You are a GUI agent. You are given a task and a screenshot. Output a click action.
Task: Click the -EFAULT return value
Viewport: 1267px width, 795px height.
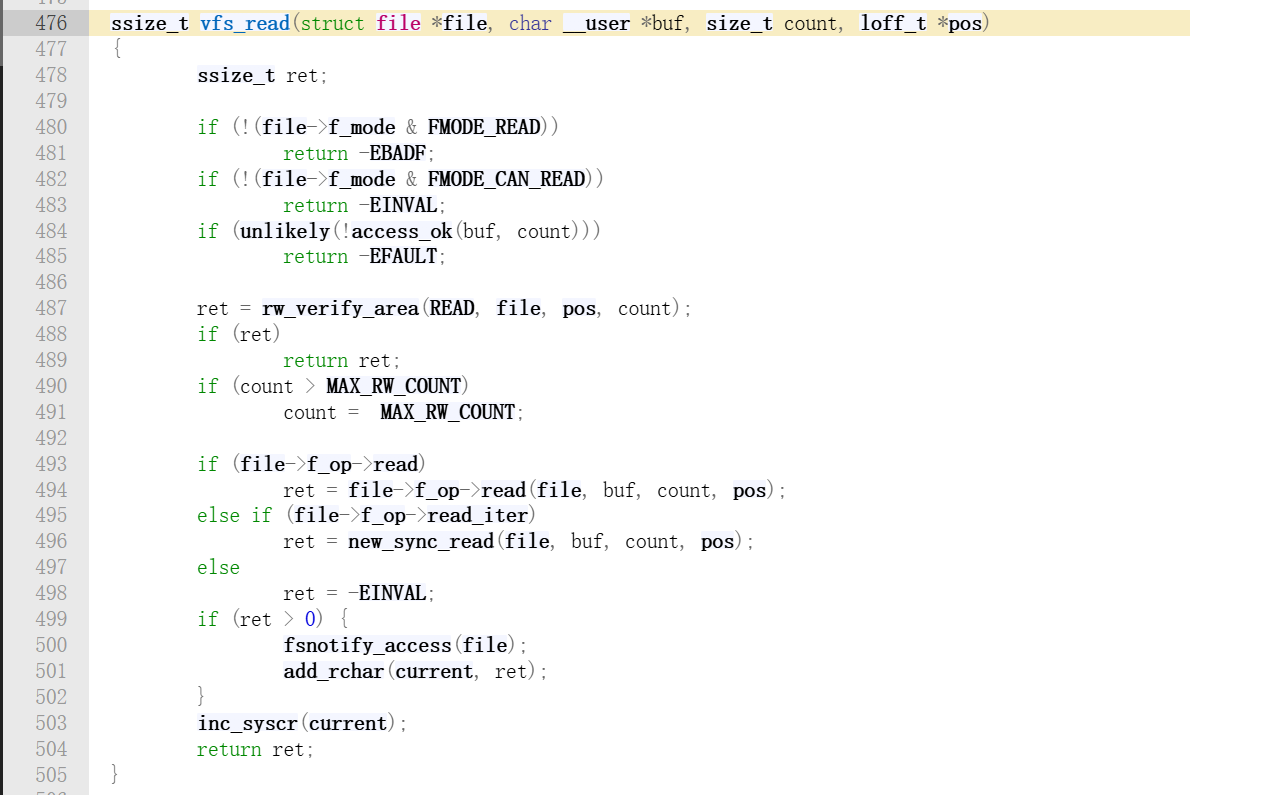(x=398, y=257)
